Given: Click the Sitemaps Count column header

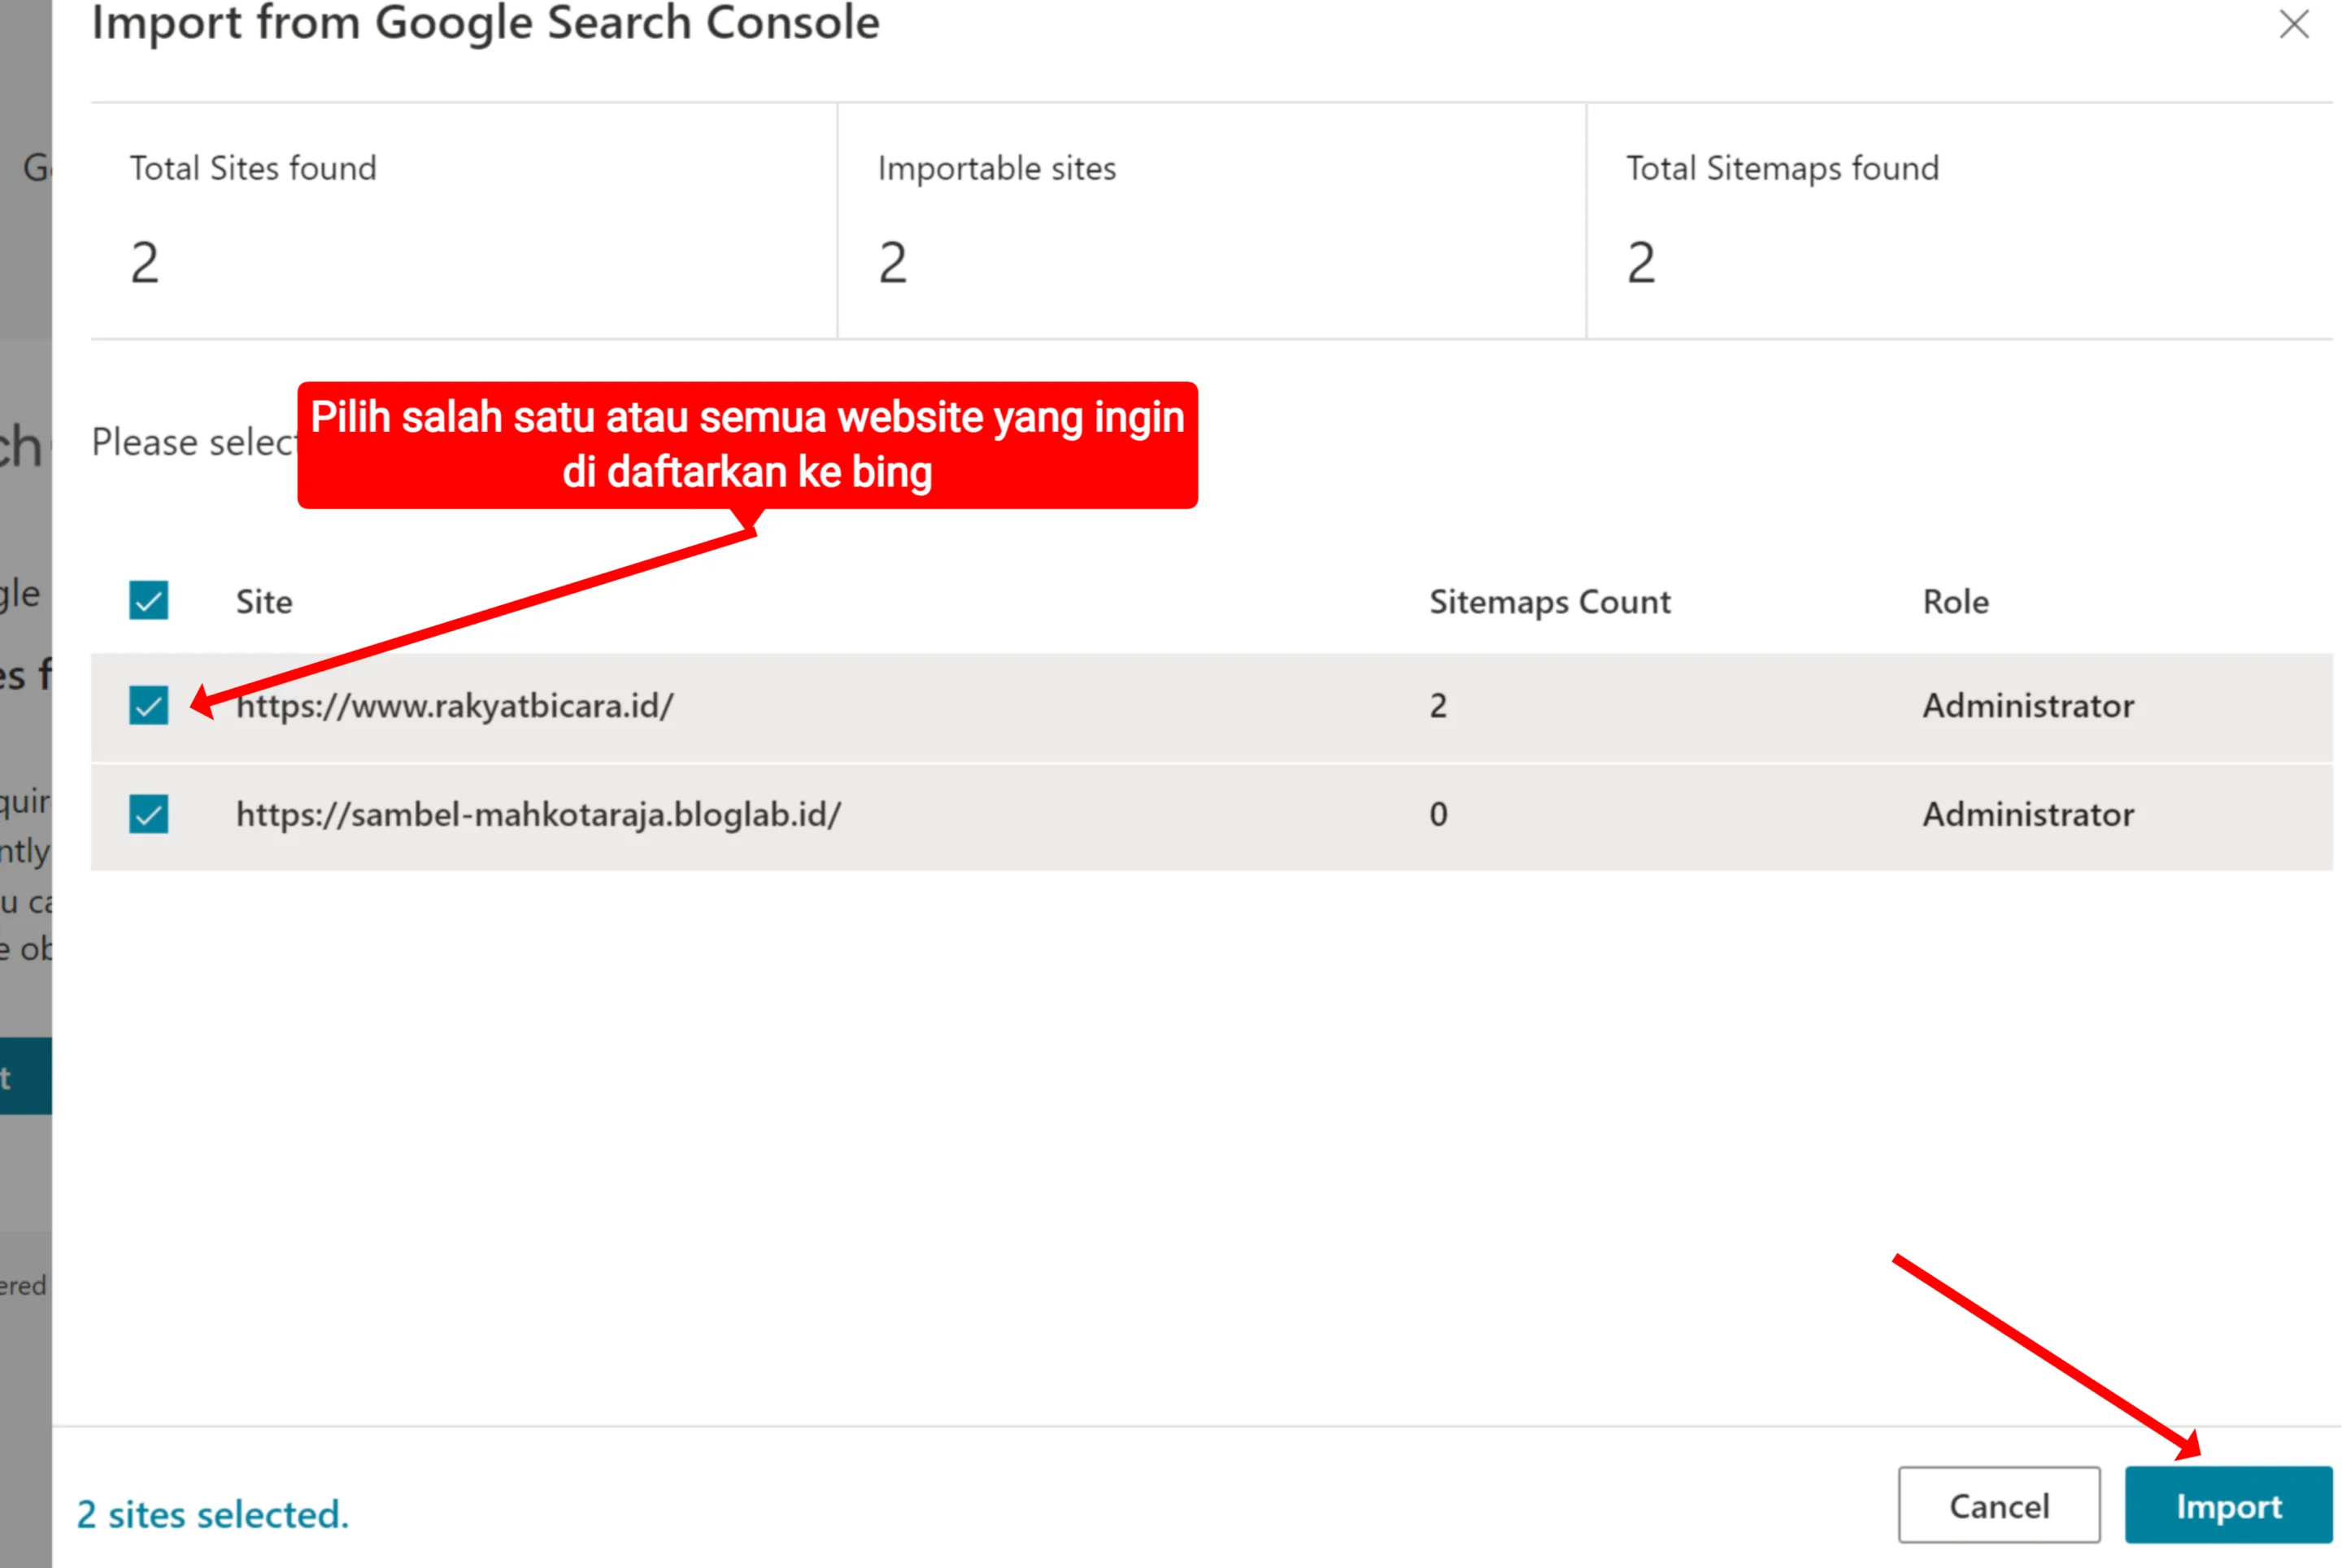Looking at the screenshot, I should click(x=1549, y=602).
